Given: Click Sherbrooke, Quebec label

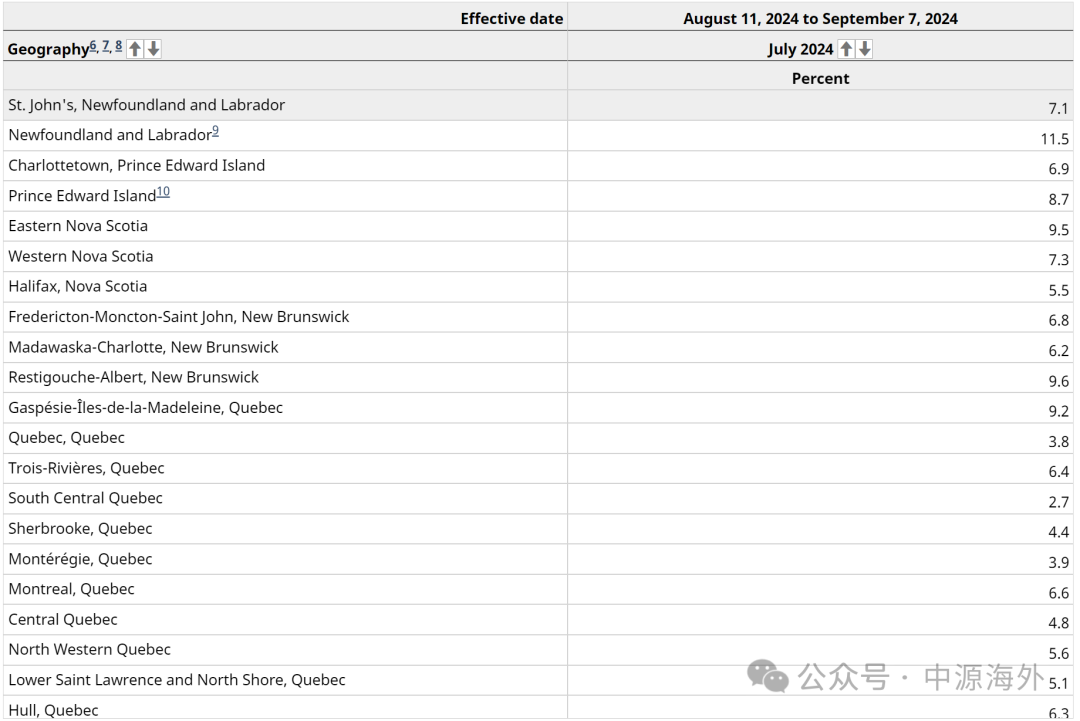Looking at the screenshot, I should 80,528.
